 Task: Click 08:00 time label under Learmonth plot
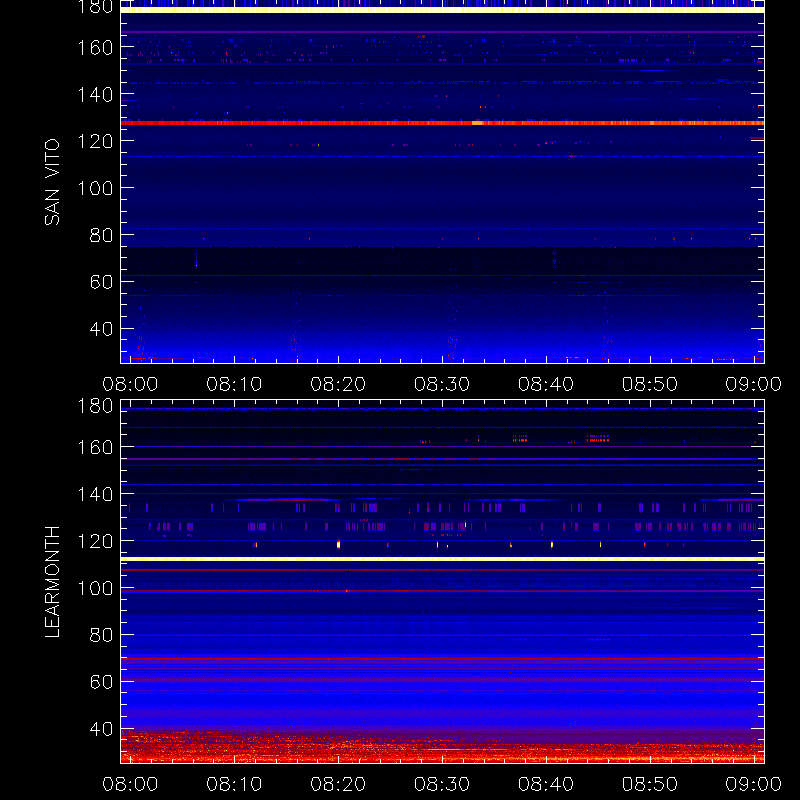coord(130,784)
